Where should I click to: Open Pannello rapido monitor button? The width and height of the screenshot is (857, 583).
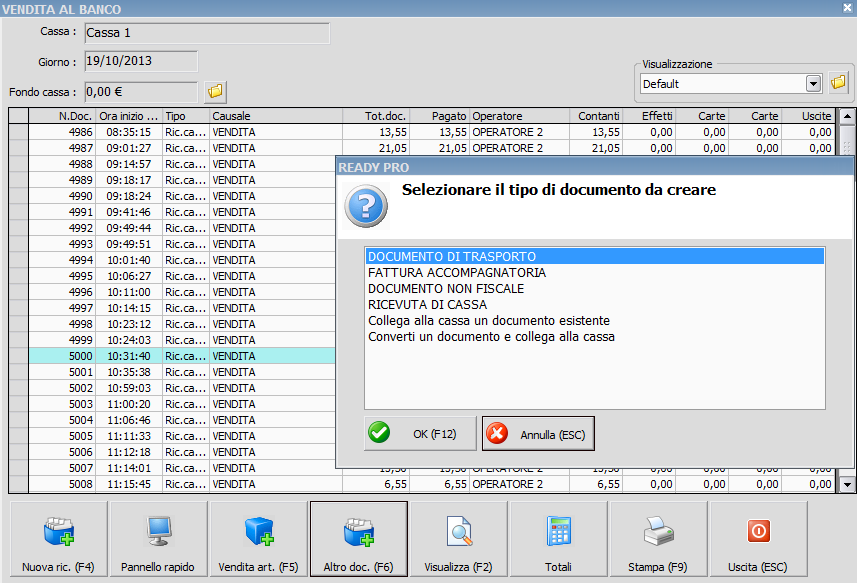(158, 539)
